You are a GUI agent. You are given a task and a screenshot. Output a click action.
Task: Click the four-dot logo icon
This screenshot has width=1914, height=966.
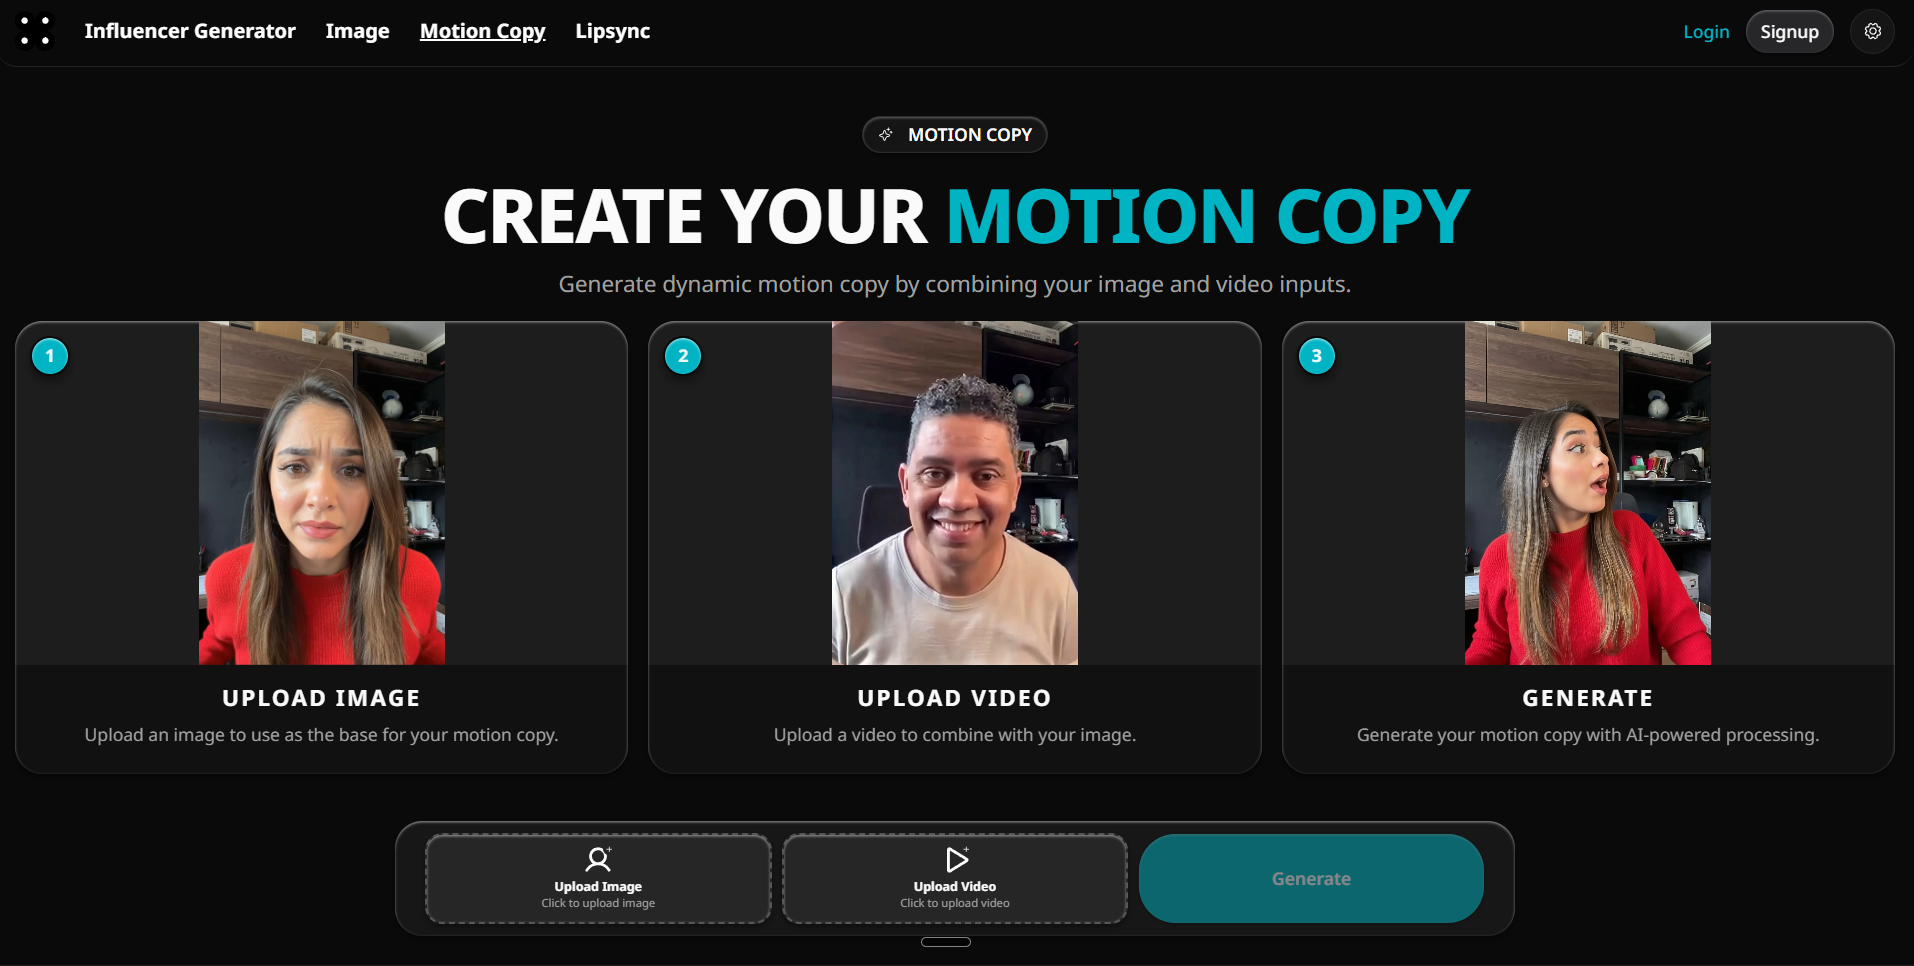35,31
